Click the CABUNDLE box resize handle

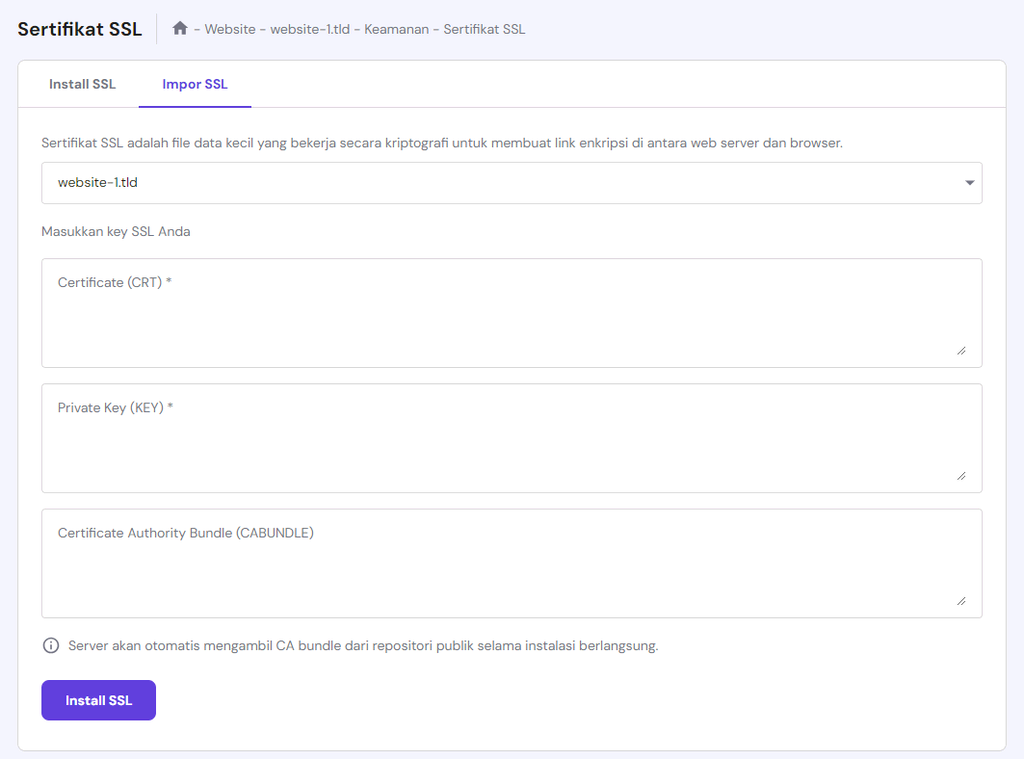(x=961, y=601)
